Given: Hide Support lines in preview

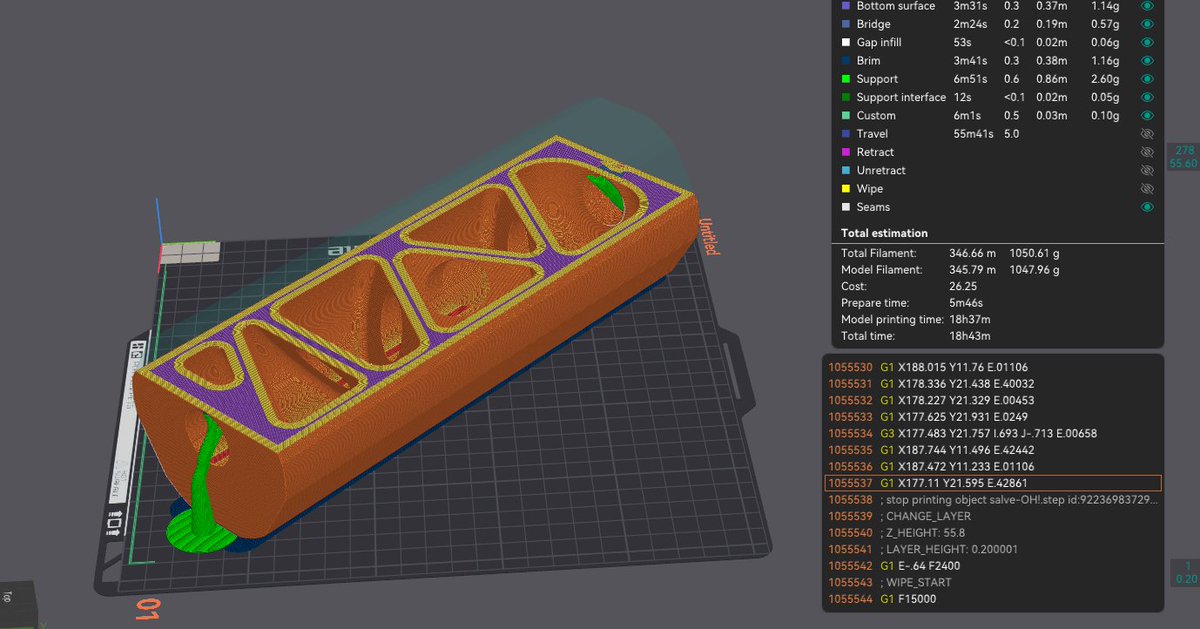Looking at the screenshot, I should (1147, 79).
